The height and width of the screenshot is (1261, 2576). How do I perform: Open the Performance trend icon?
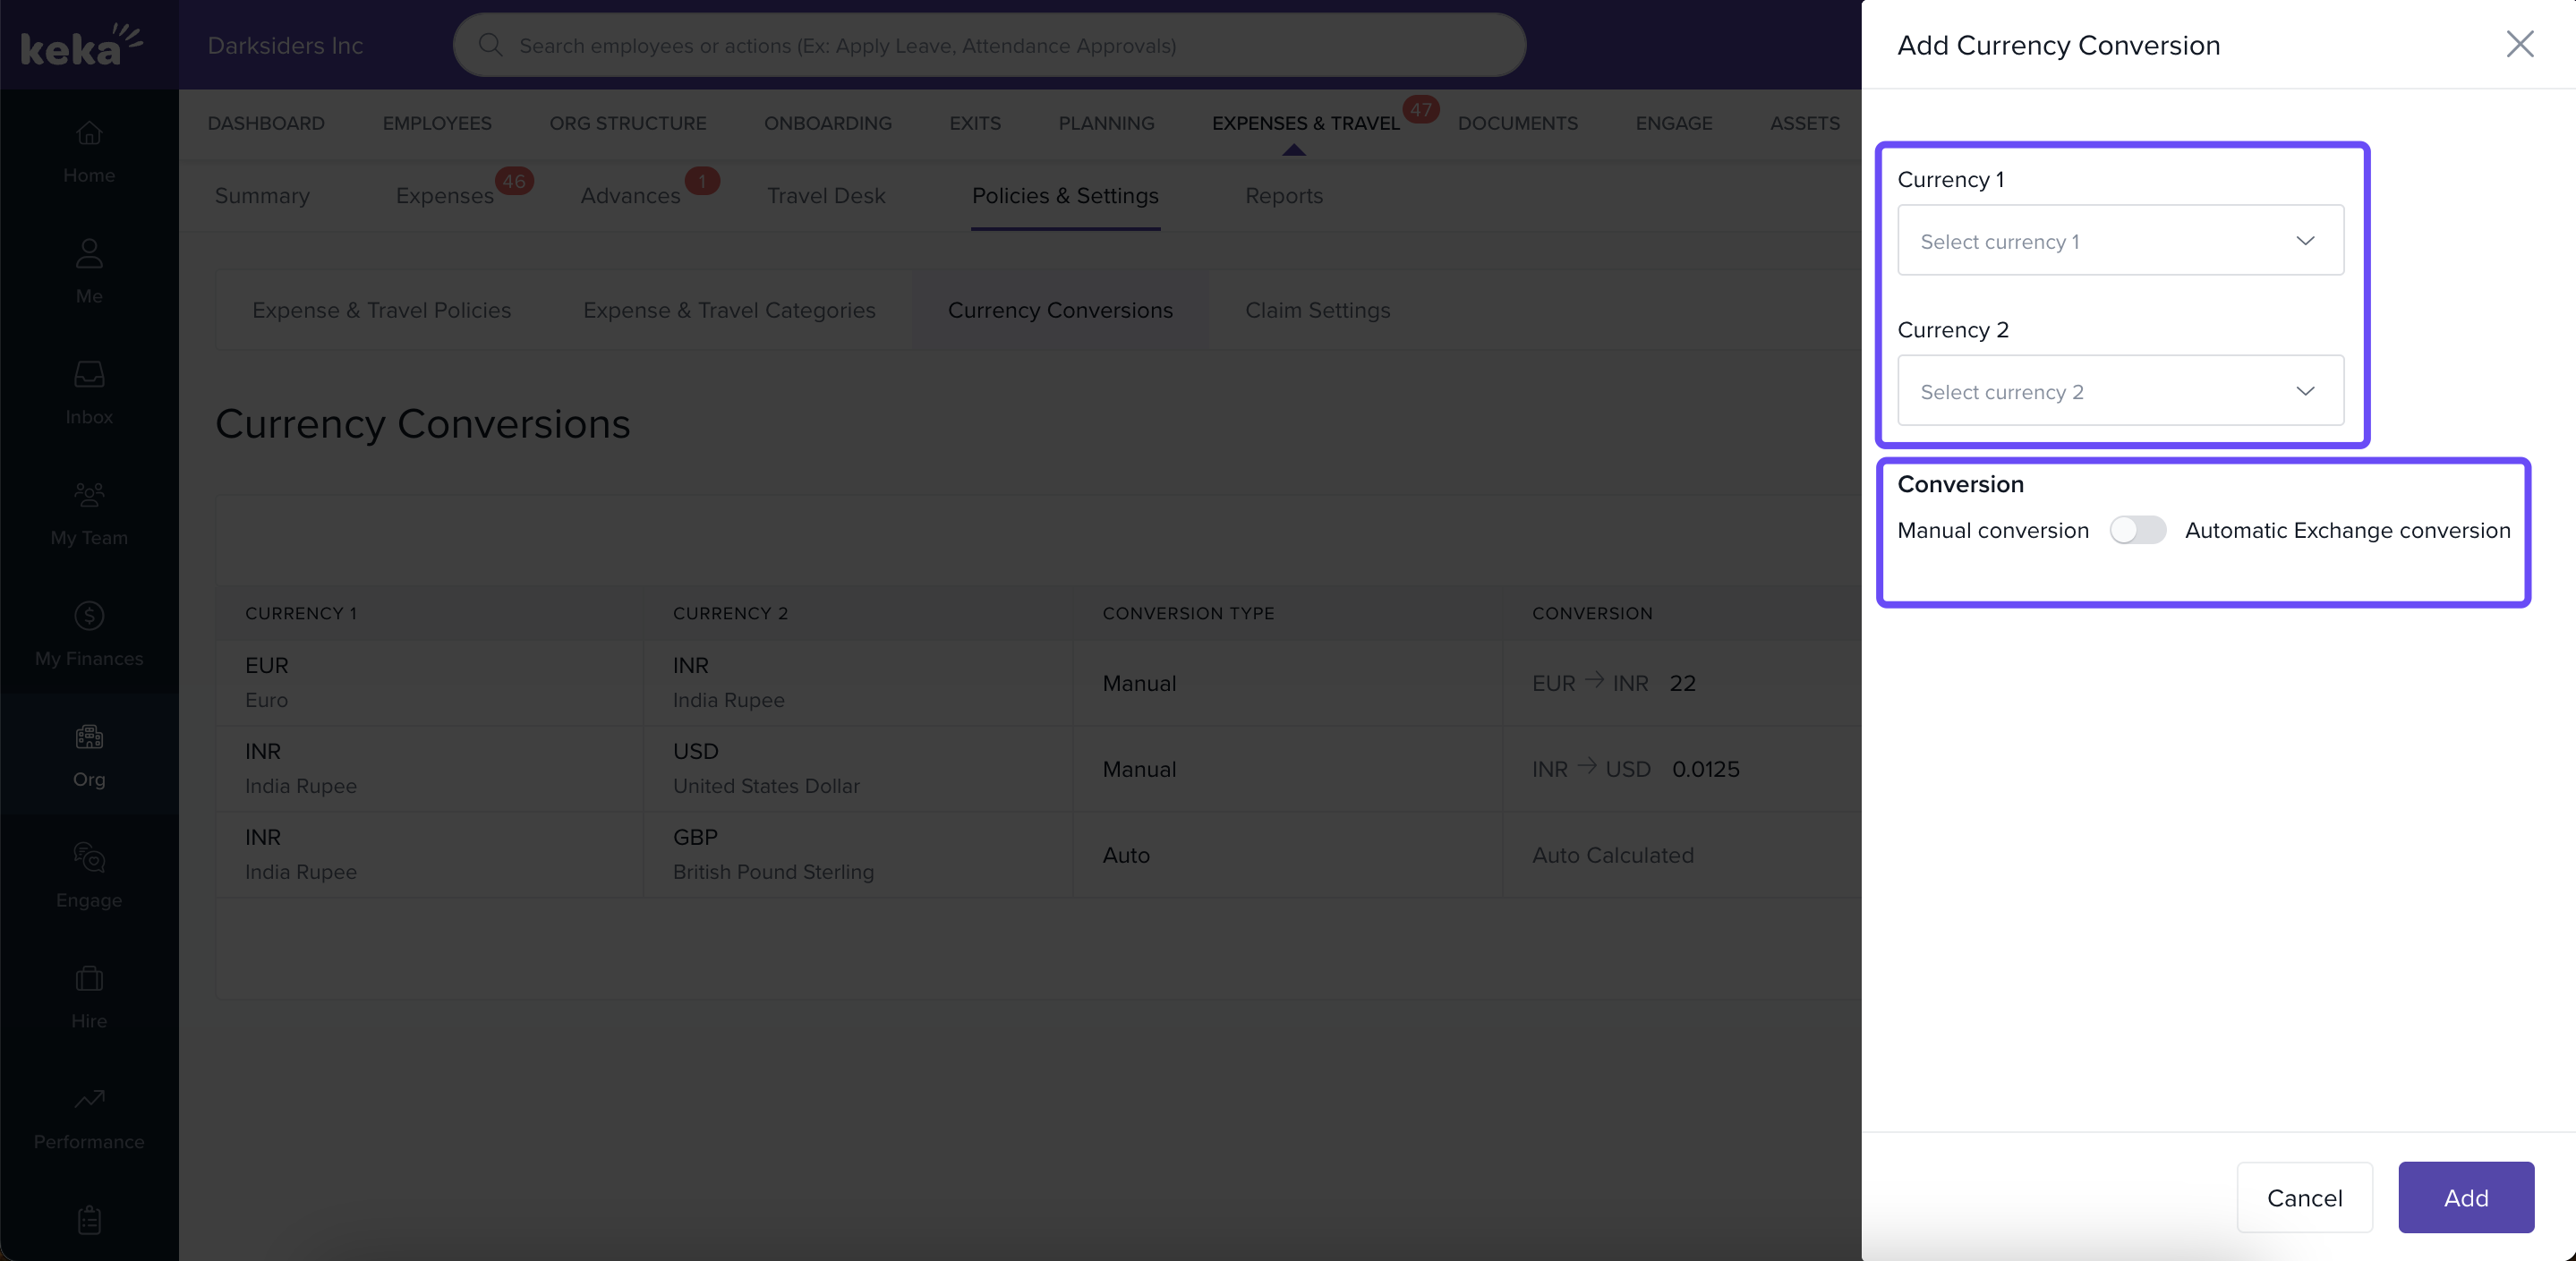pyautogui.click(x=89, y=1099)
